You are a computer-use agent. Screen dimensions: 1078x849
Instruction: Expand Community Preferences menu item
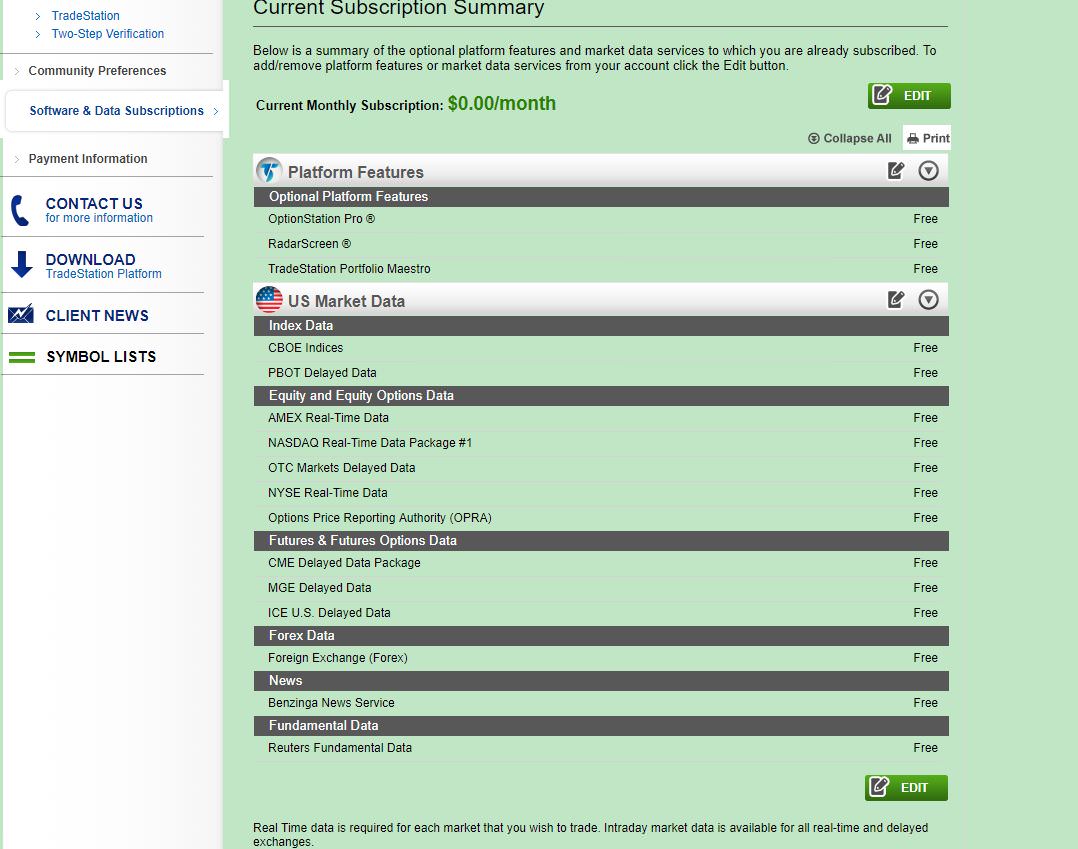97,71
